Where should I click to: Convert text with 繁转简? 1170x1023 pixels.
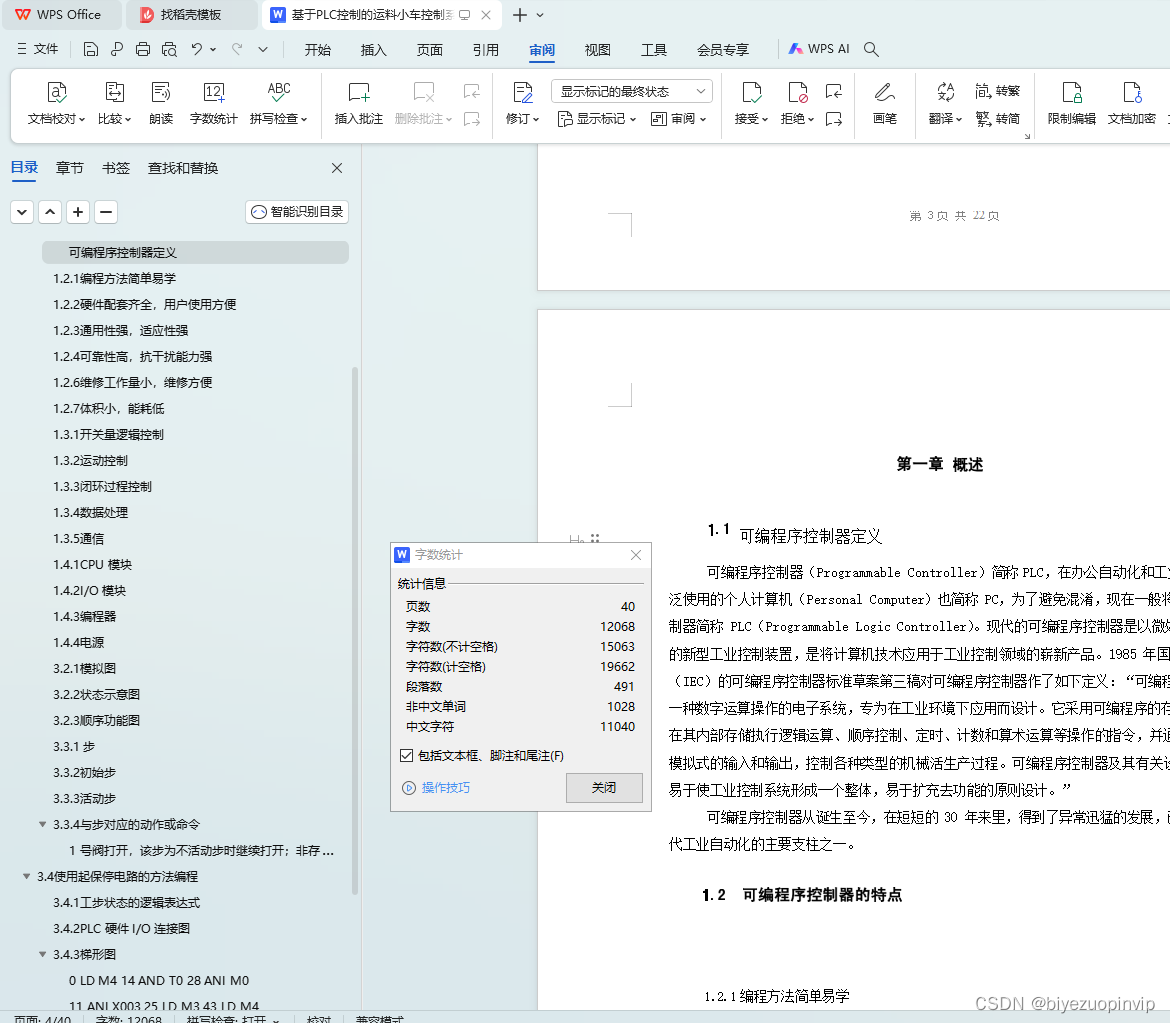998,119
